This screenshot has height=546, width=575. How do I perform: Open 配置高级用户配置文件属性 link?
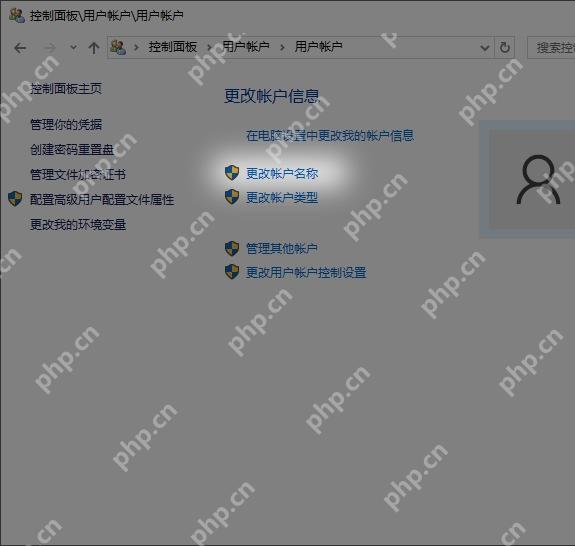click(x=102, y=200)
